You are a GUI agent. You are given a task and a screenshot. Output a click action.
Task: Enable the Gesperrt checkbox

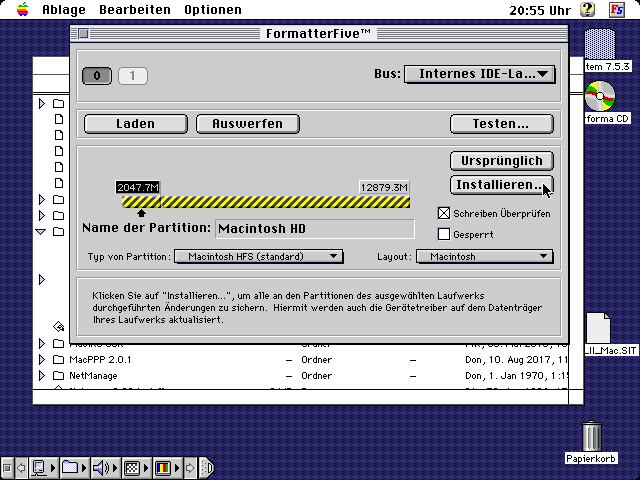445,234
